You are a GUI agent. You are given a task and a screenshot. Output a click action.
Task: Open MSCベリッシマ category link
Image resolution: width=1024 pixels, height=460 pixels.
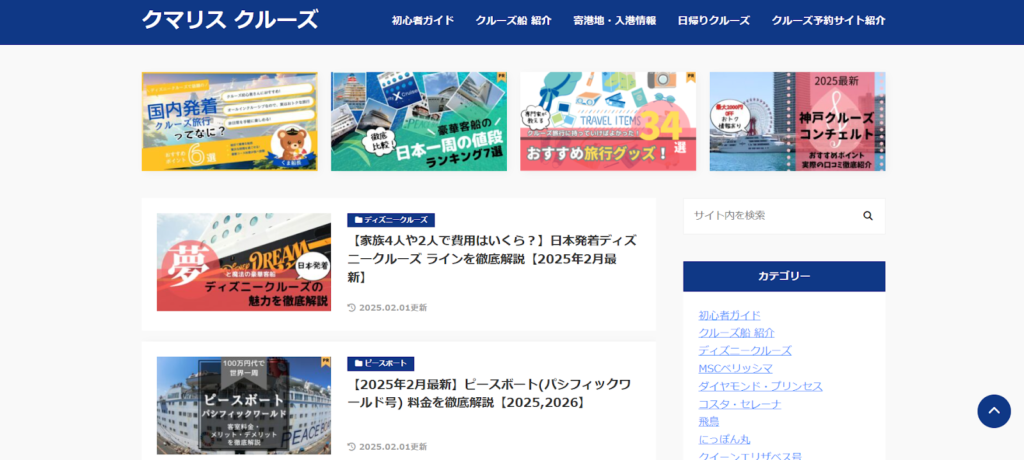[x=735, y=369]
